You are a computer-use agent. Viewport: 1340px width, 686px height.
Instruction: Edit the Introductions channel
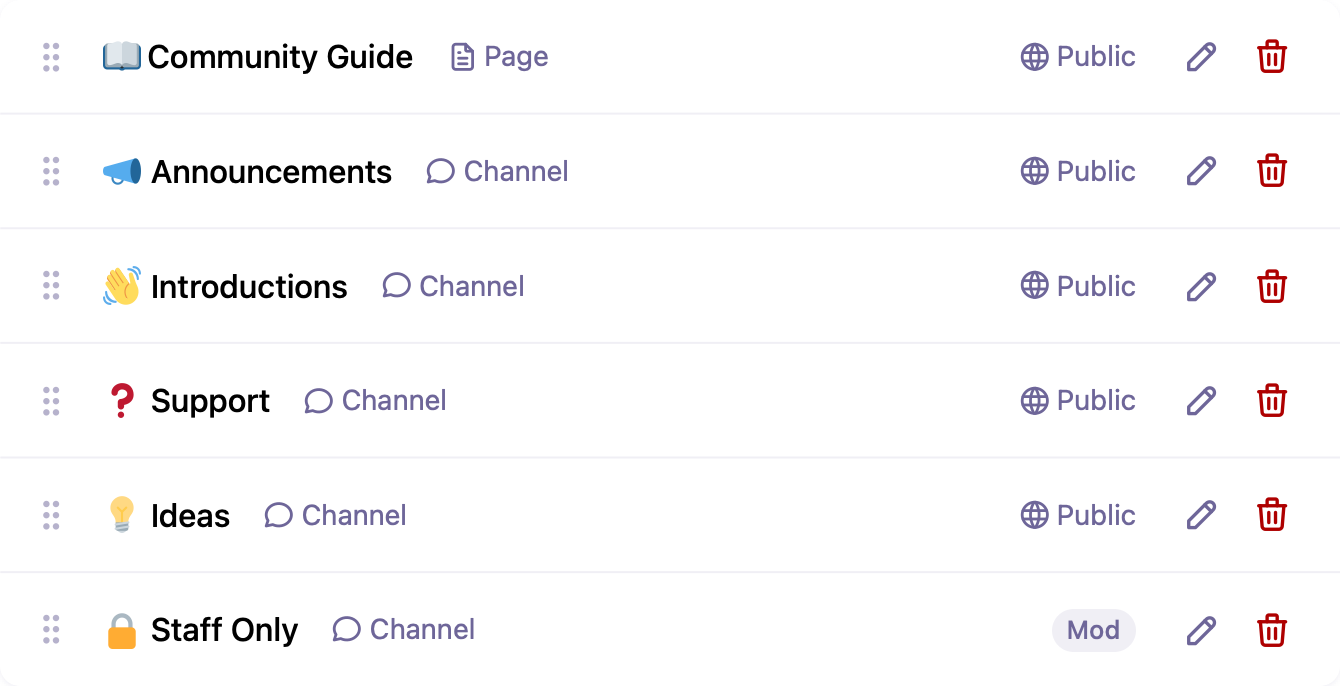click(x=1201, y=286)
